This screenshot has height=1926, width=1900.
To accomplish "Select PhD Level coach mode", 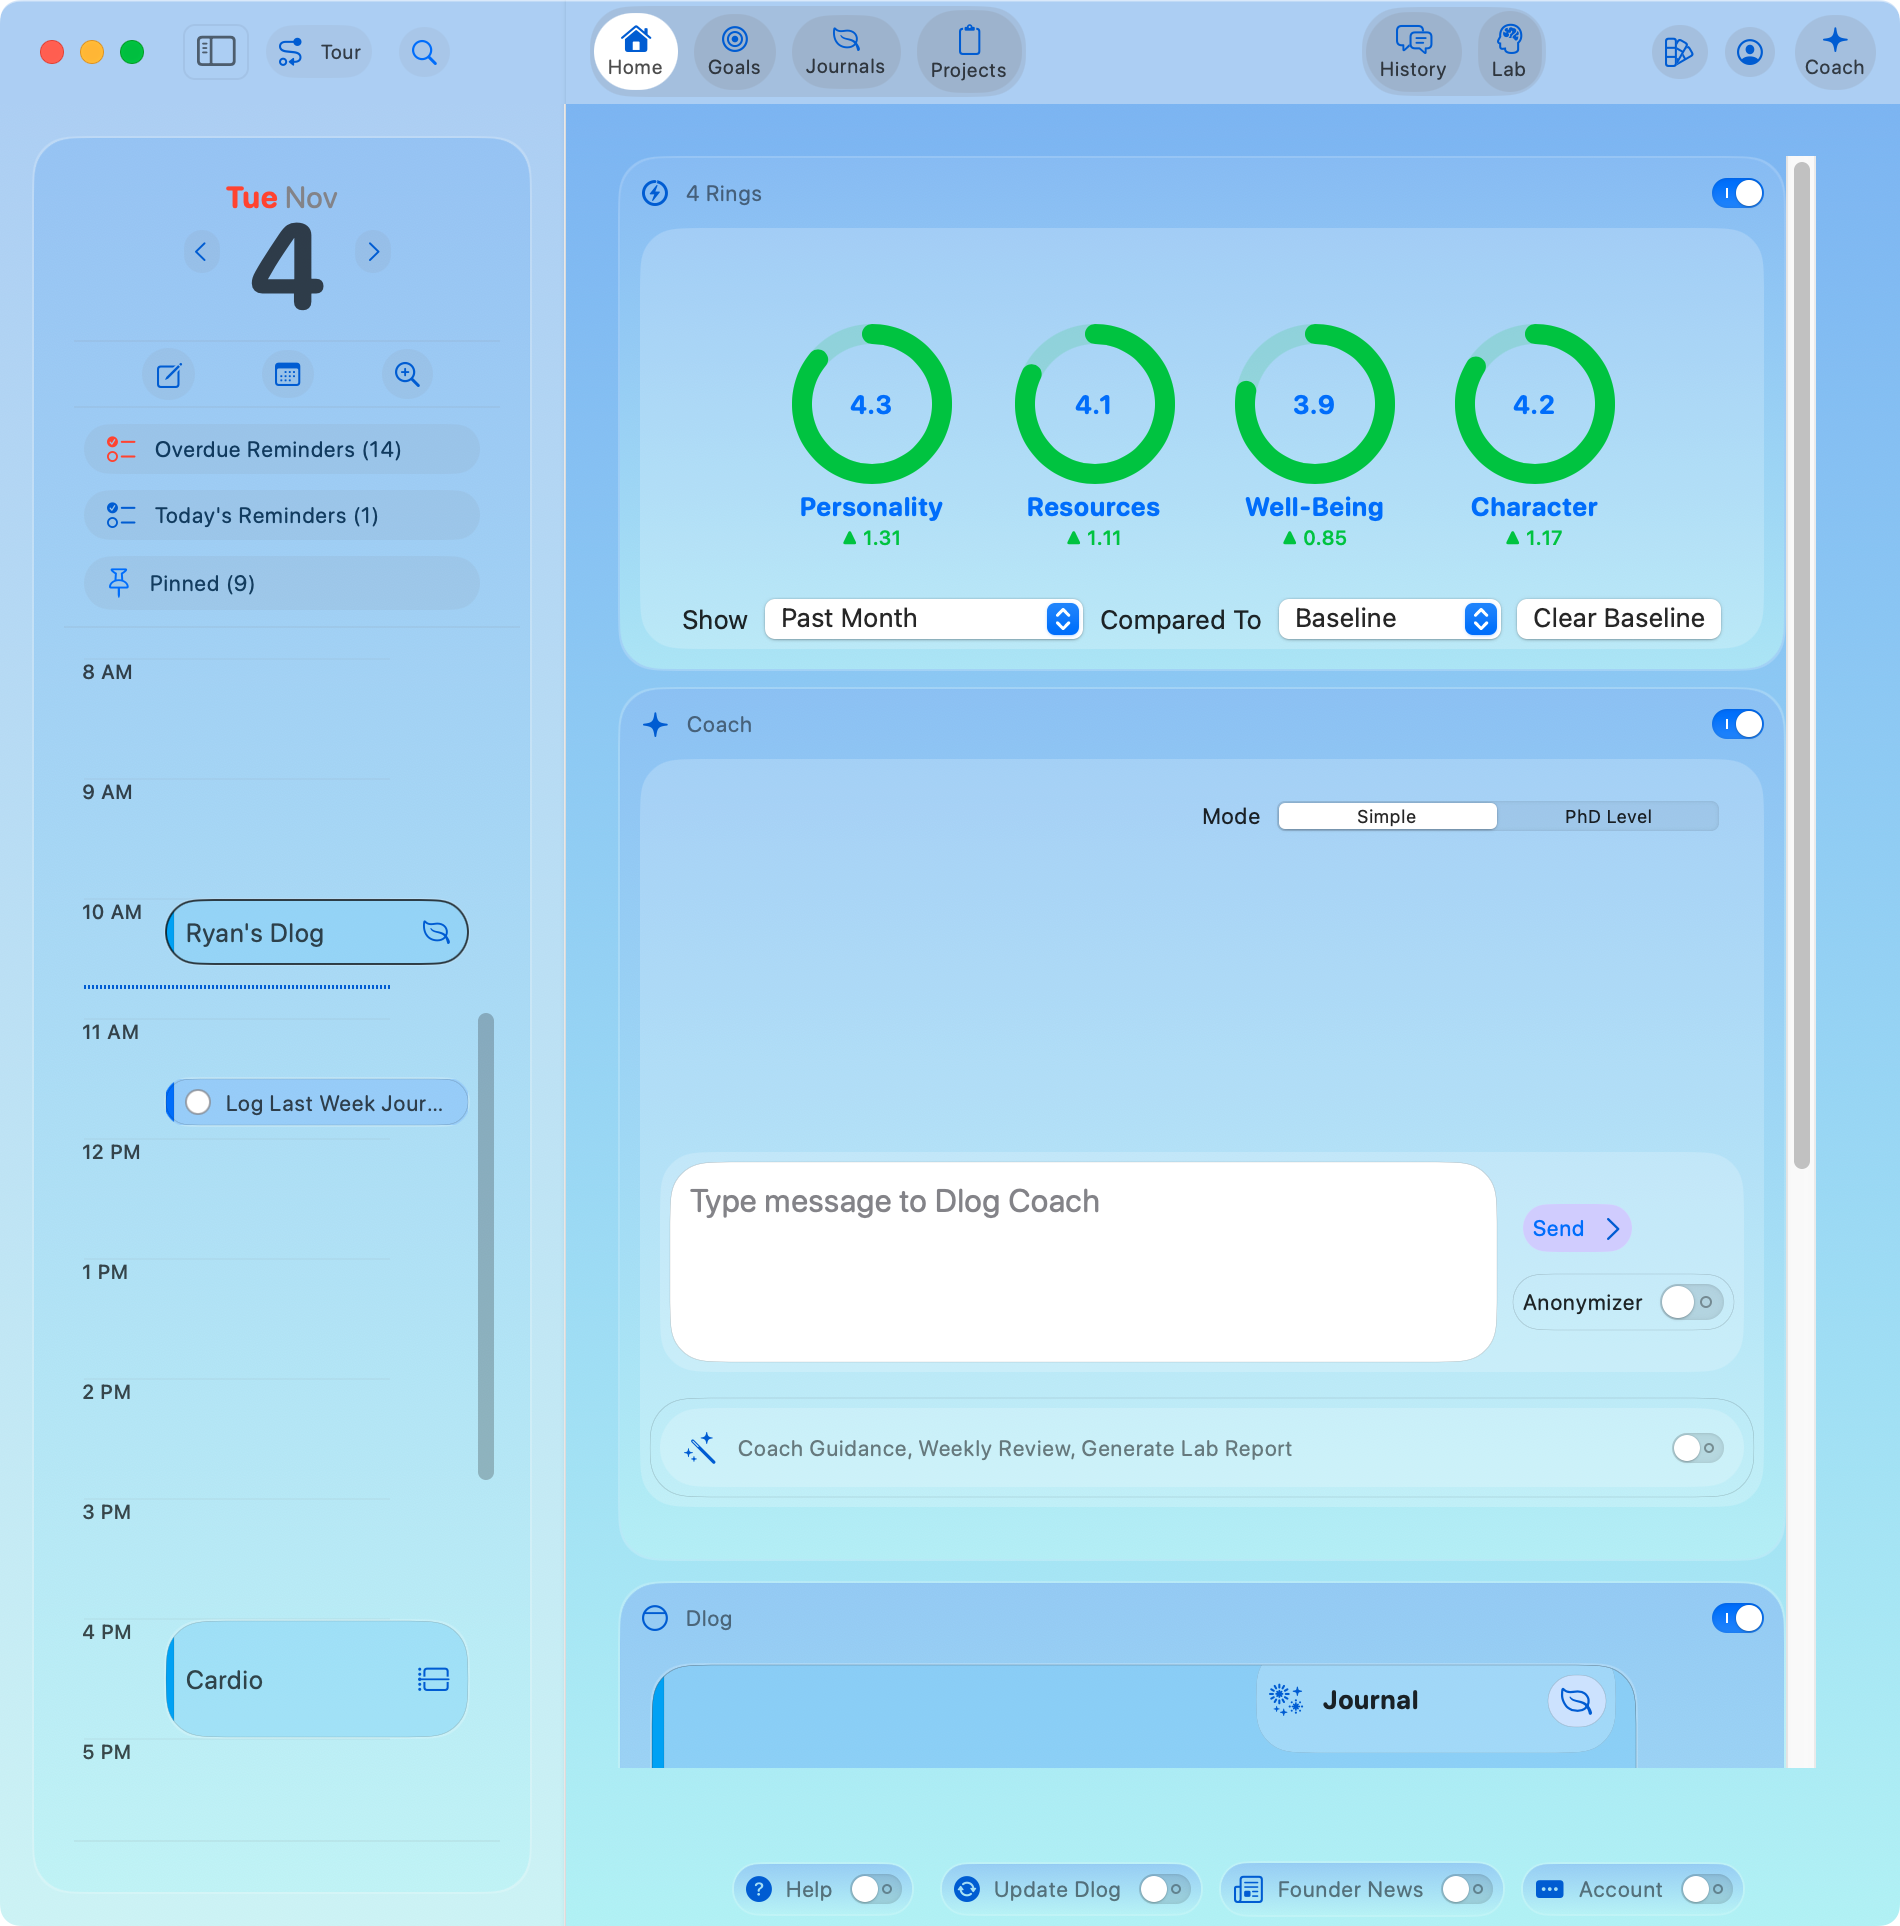I will coord(1607,816).
